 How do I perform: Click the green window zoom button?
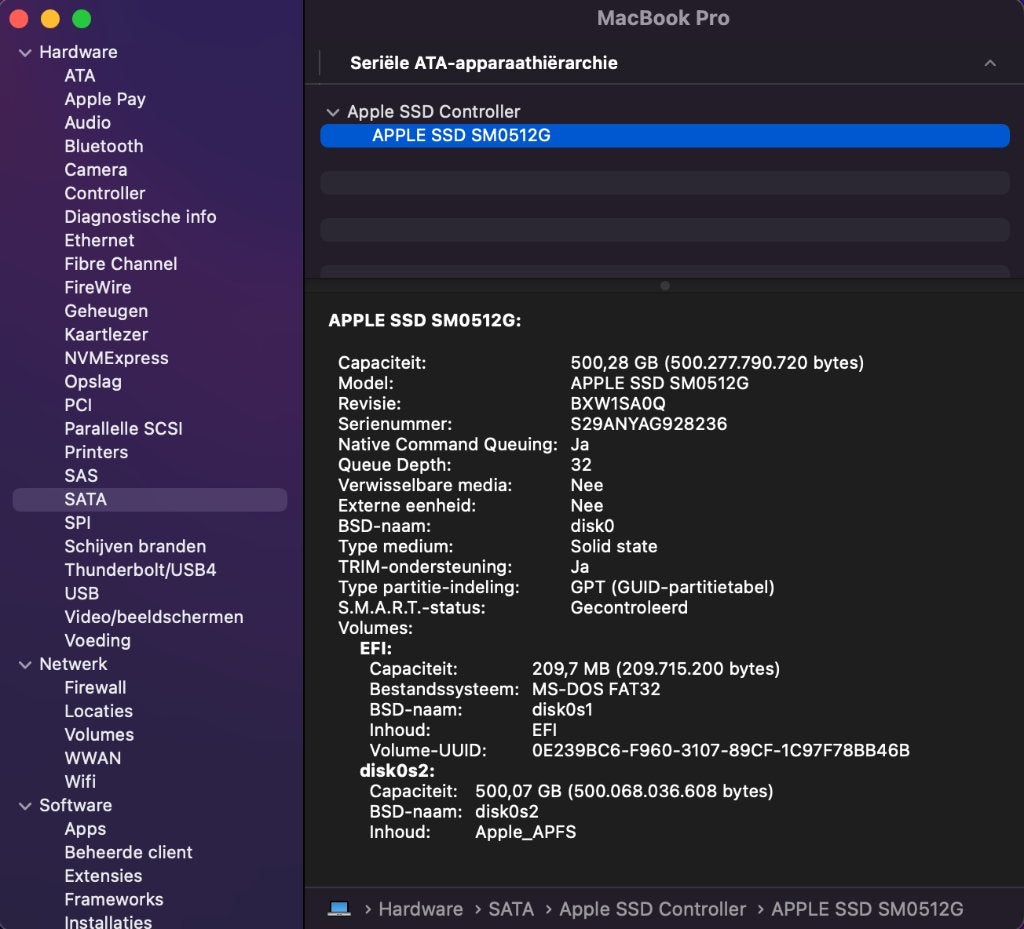(x=82, y=19)
